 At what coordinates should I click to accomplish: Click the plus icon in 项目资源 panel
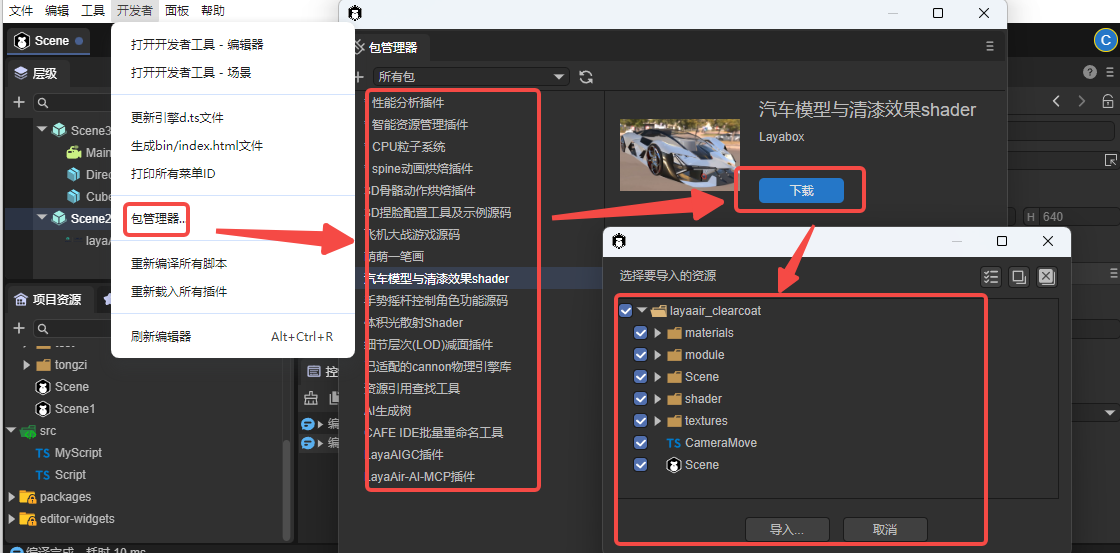pyautogui.click(x=18, y=328)
